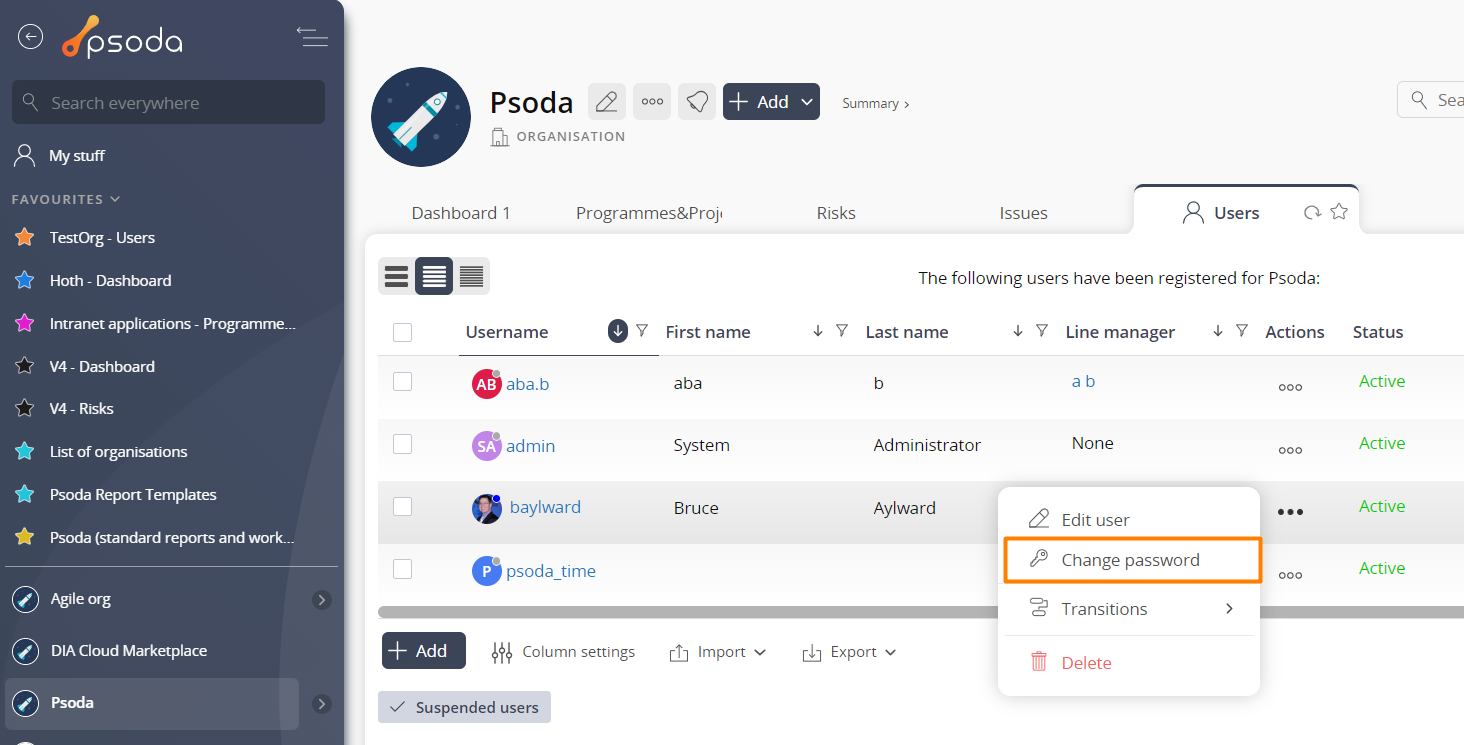
Task: Click the favourite star on Users tab
Action: click(x=1339, y=212)
